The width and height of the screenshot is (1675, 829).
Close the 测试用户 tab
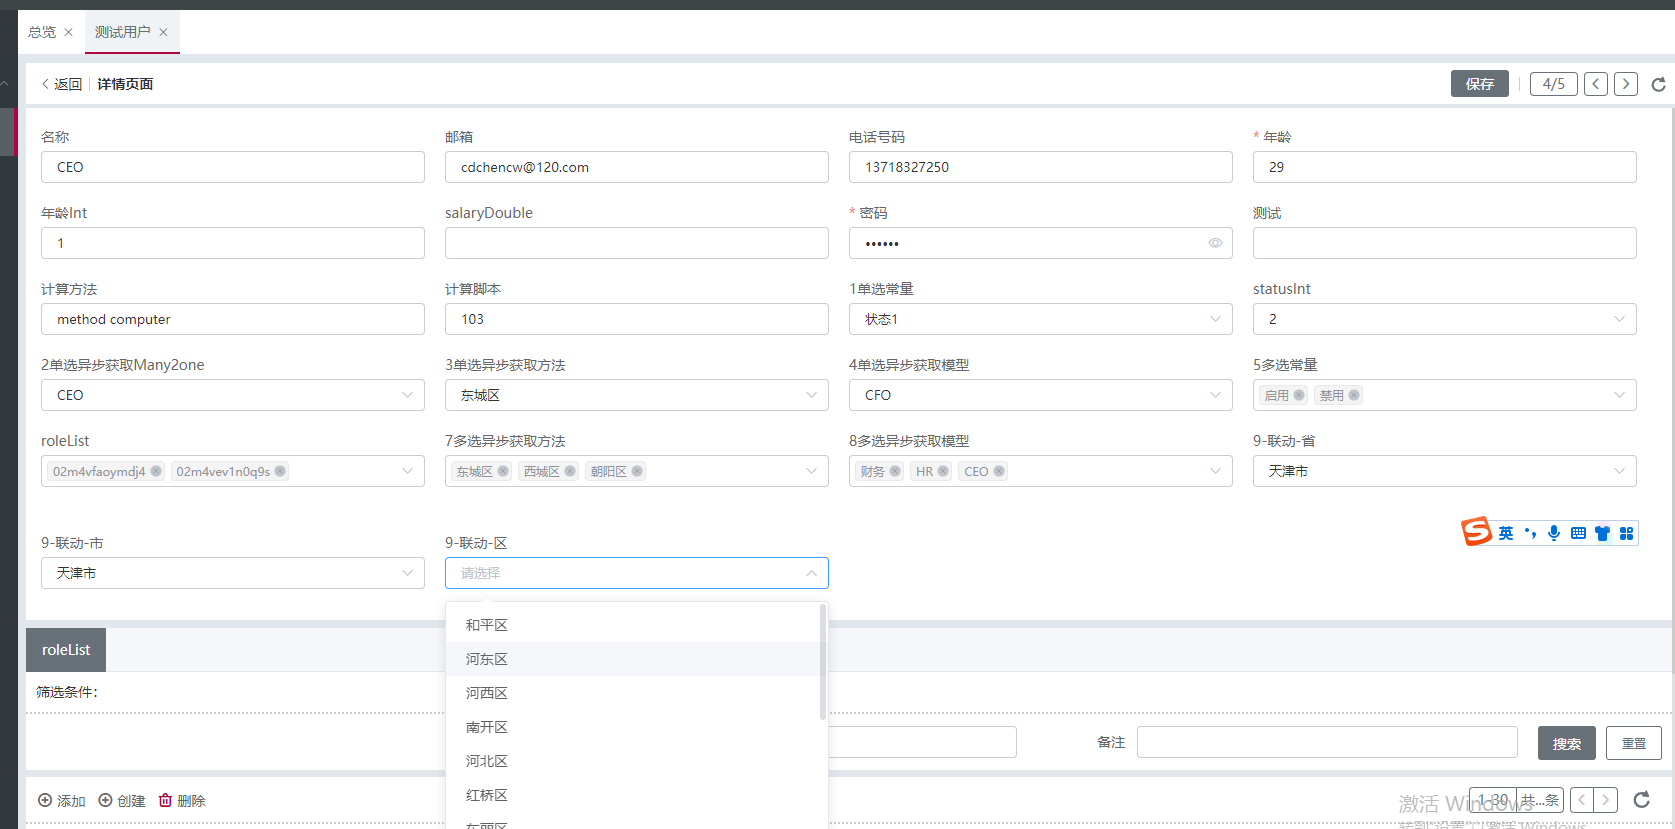[x=163, y=32]
